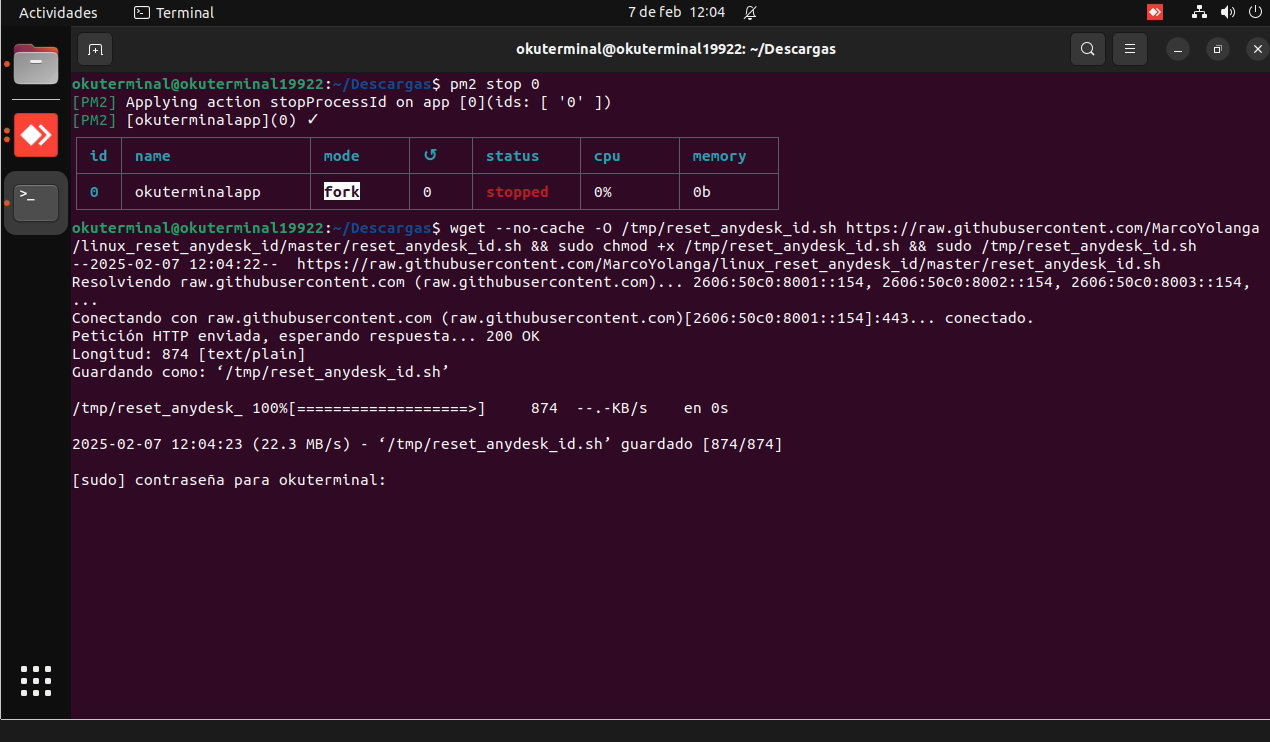The height and width of the screenshot is (742, 1270).
Task: Click the highlighted 'fork' mode cell
Action: point(341,191)
